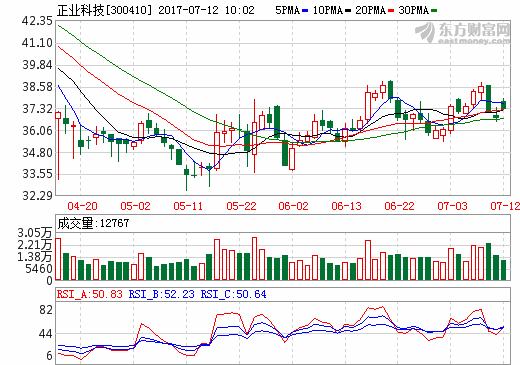This screenshot has height=365, width=520.
Task: Select the 05-02 date label
Action: pyautogui.click(x=135, y=206)
